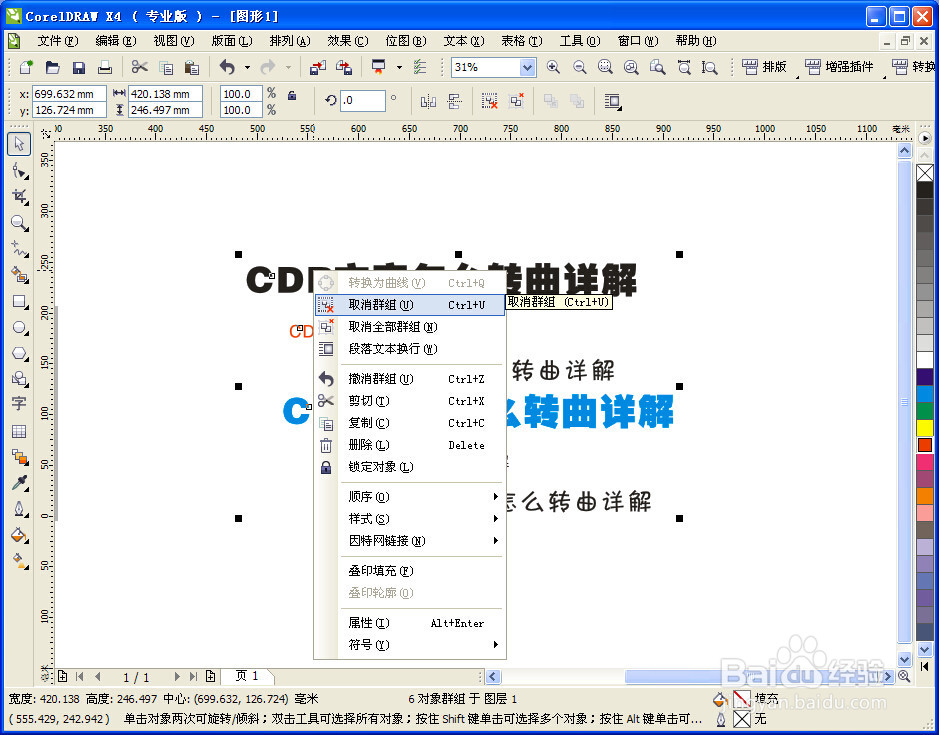
Task: Select the Ellipse tool
Action: pos(19,328)
